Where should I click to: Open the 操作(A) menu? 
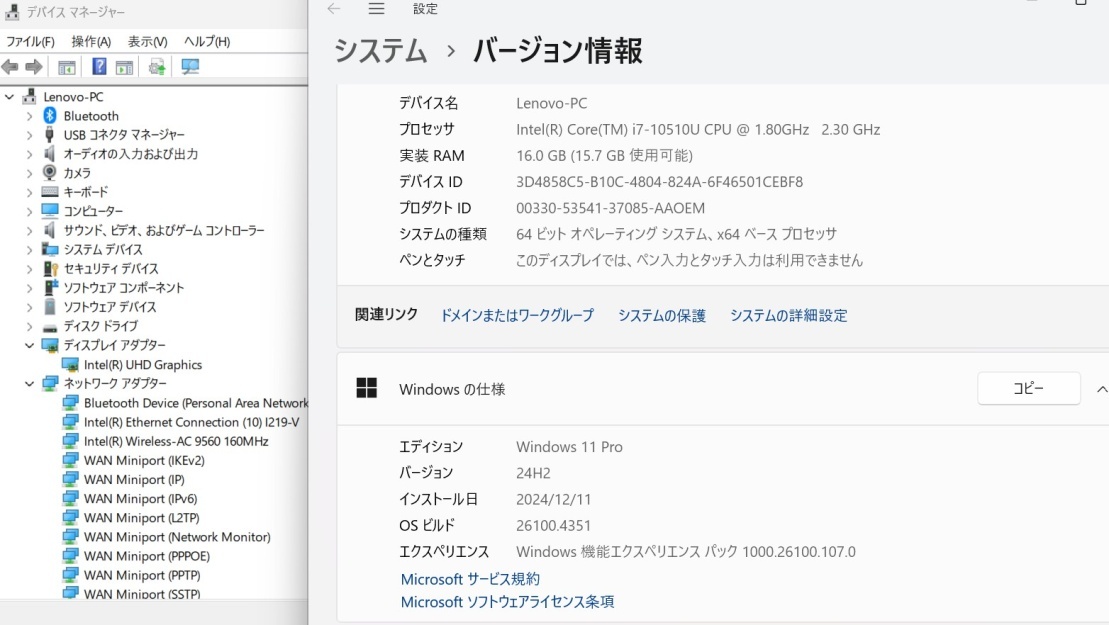click(91, 42)
